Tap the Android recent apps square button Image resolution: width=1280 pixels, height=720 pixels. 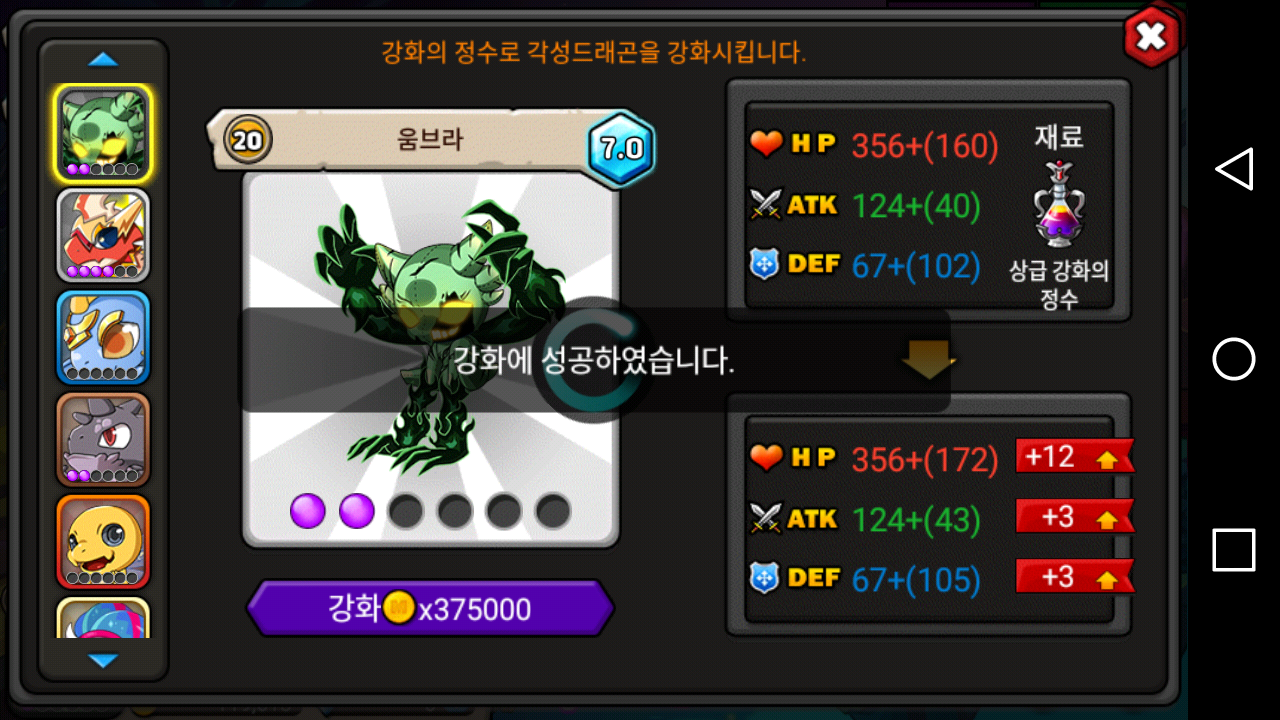pos(1234,550)
